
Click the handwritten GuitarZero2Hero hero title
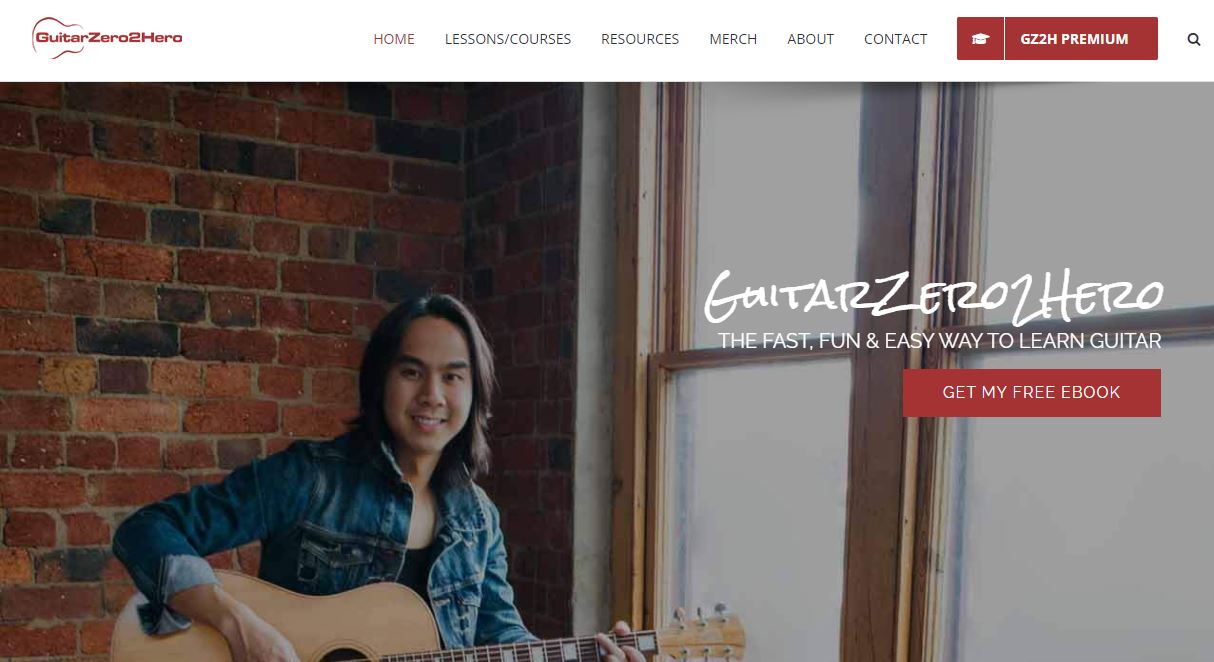click(934, 294)
